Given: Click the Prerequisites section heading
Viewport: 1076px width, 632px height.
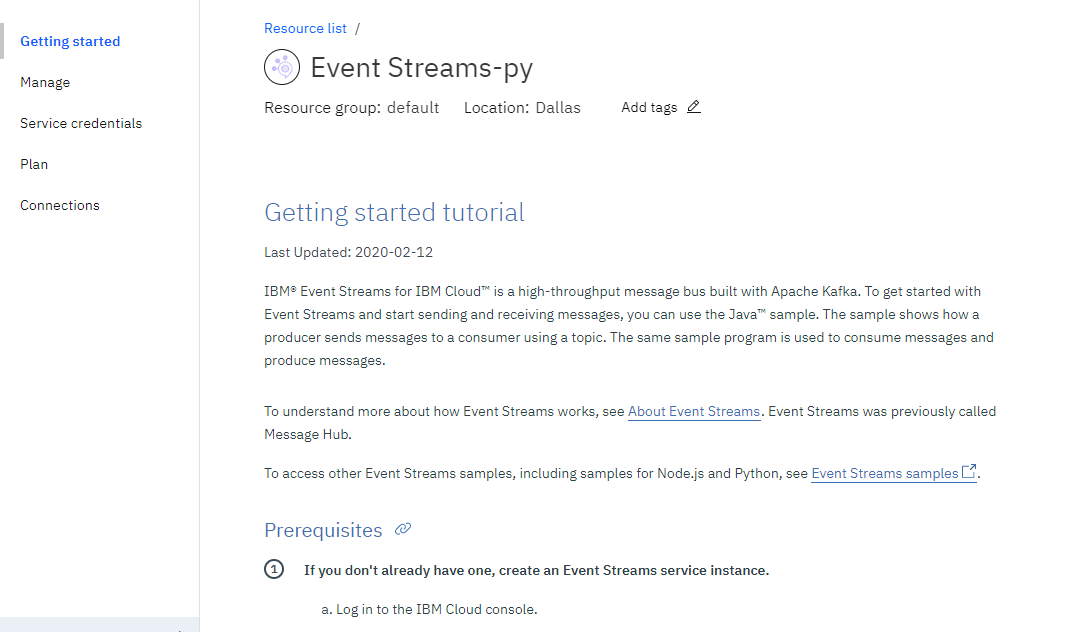Looking at the screenshot, I should 322,530.
